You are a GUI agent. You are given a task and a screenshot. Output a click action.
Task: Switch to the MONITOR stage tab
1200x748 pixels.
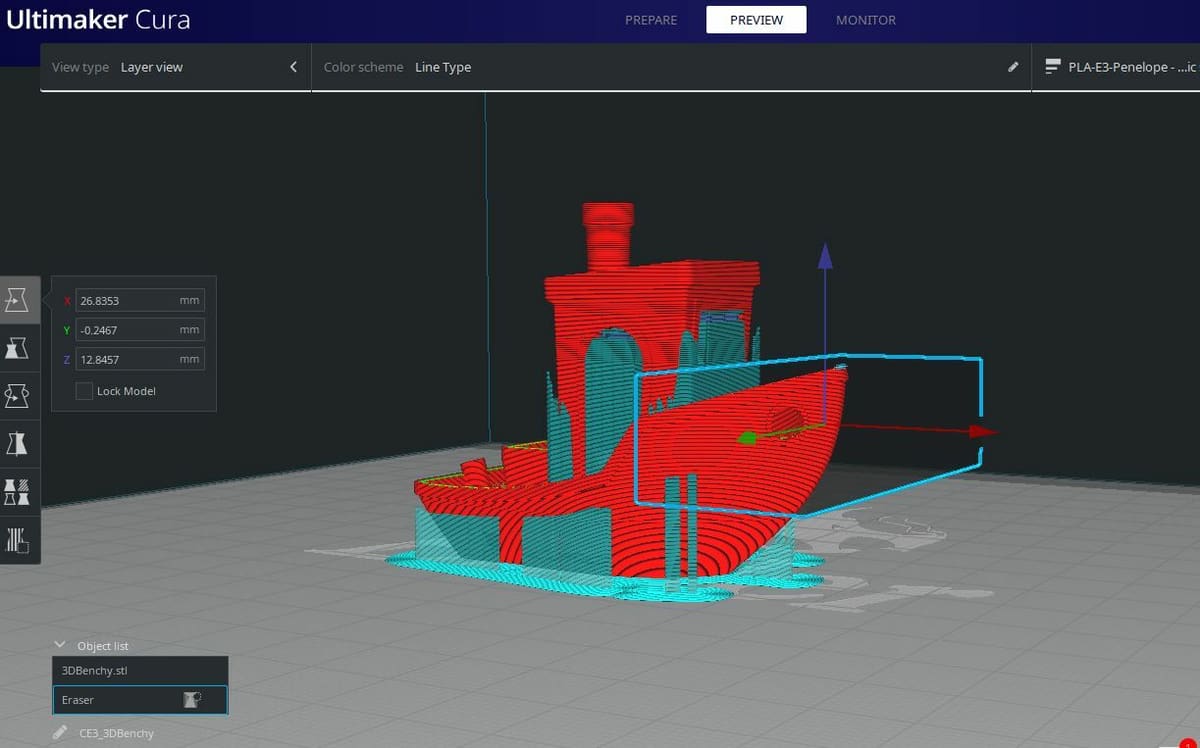pyautogui.click(x=866, y=20)
